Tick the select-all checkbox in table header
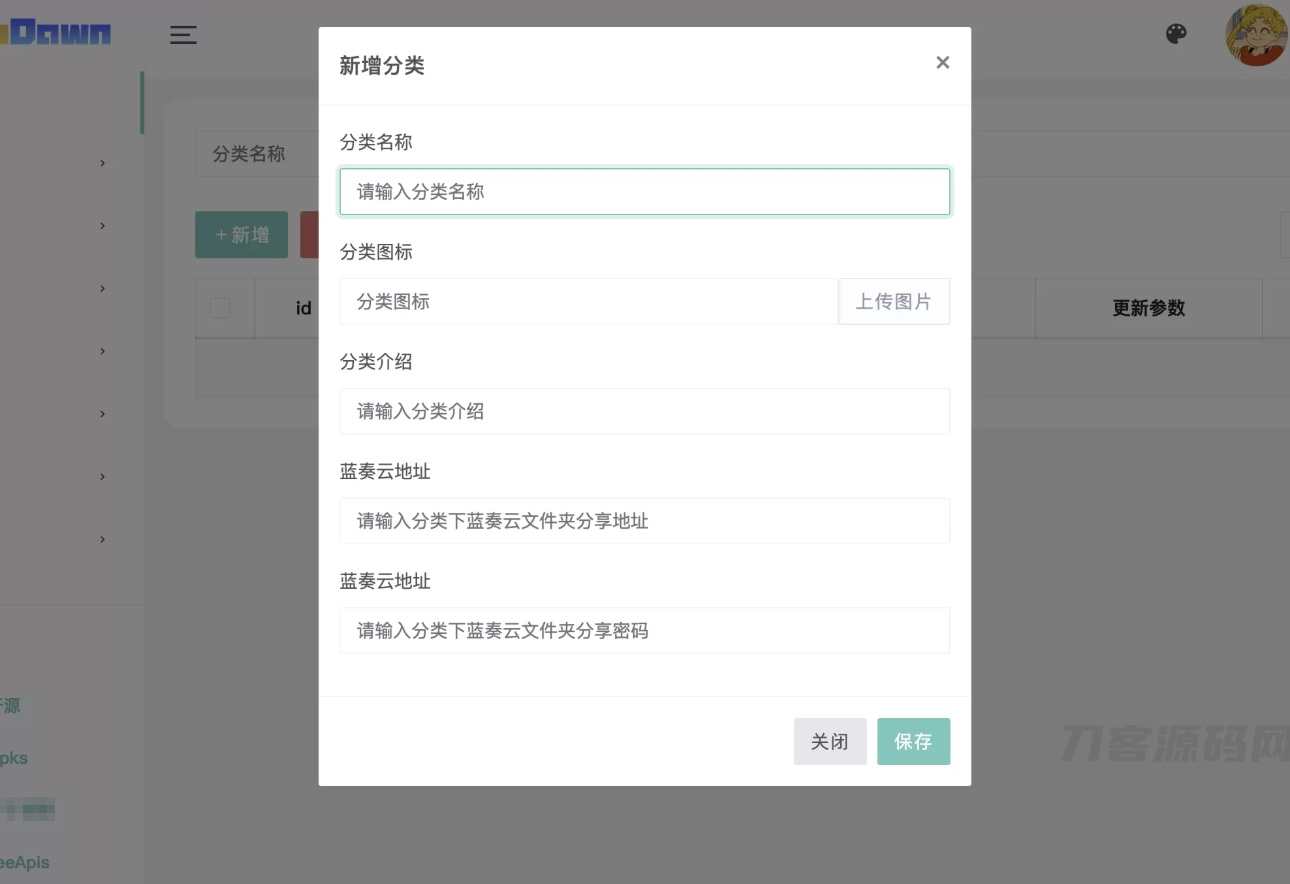Viewport: 1290px width, 884px height. tap(220, 308)
